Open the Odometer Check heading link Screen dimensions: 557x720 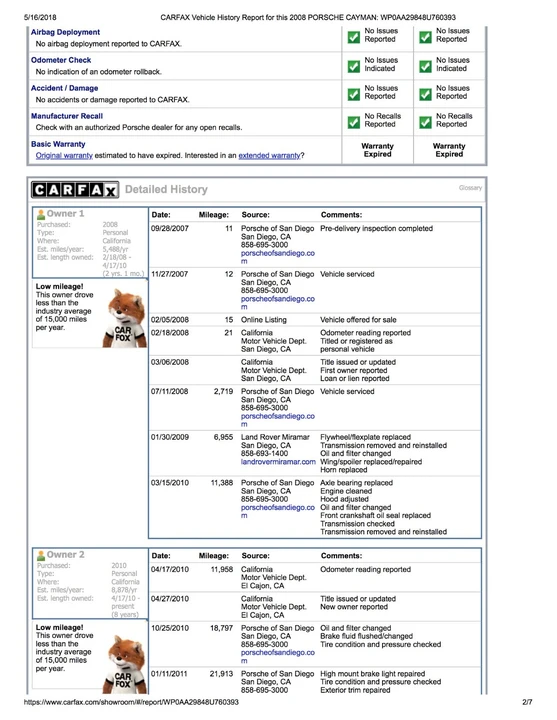click(61, 60)
